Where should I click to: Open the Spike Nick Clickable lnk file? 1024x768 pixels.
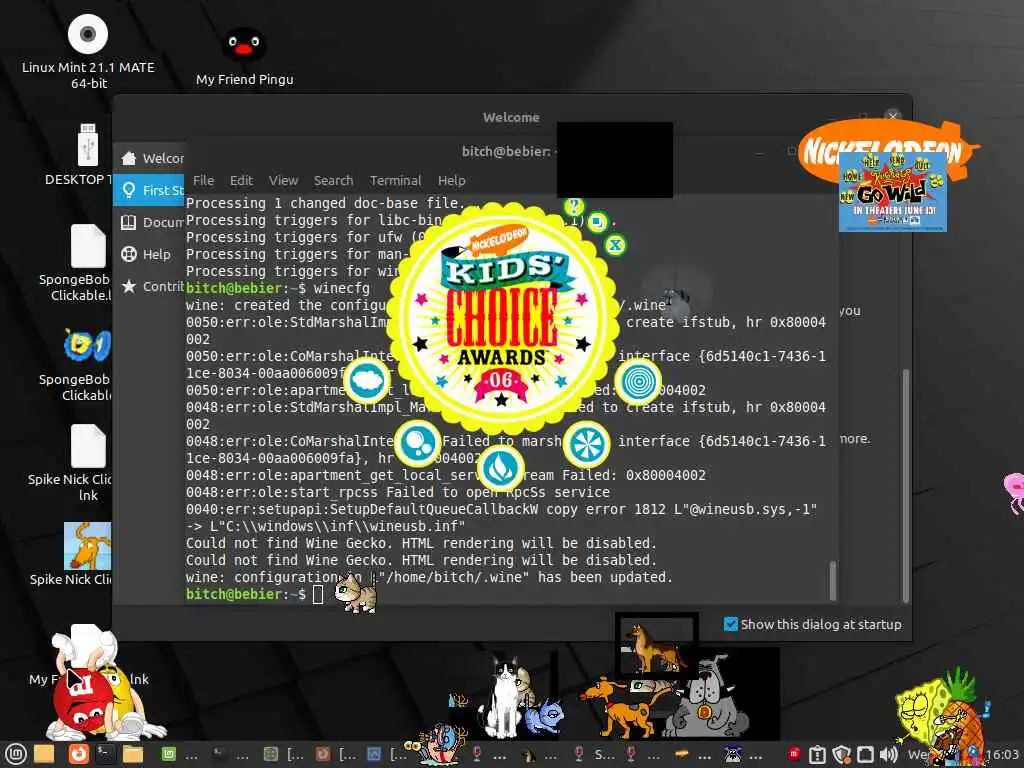tap(88, 446)
